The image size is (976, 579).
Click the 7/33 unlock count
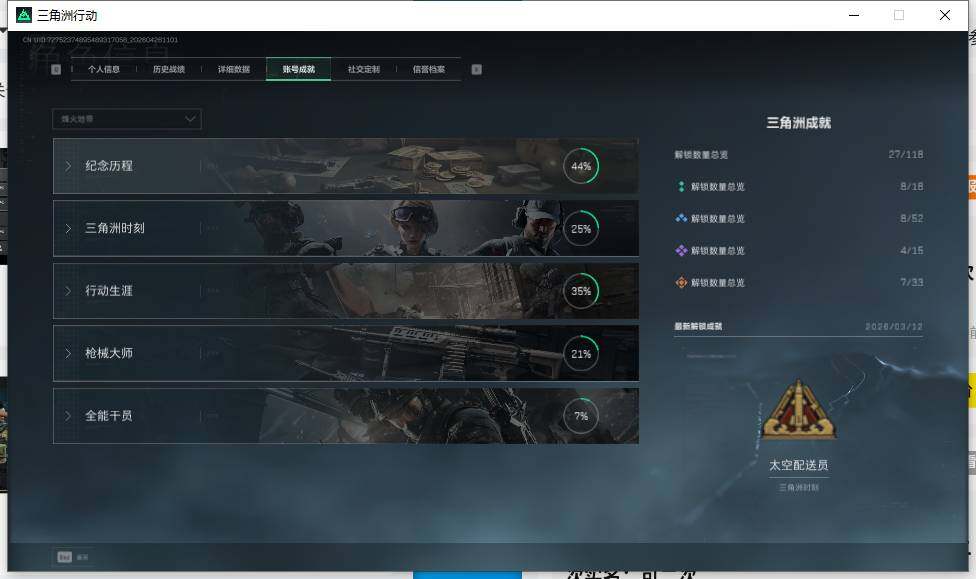click(911, 282)
